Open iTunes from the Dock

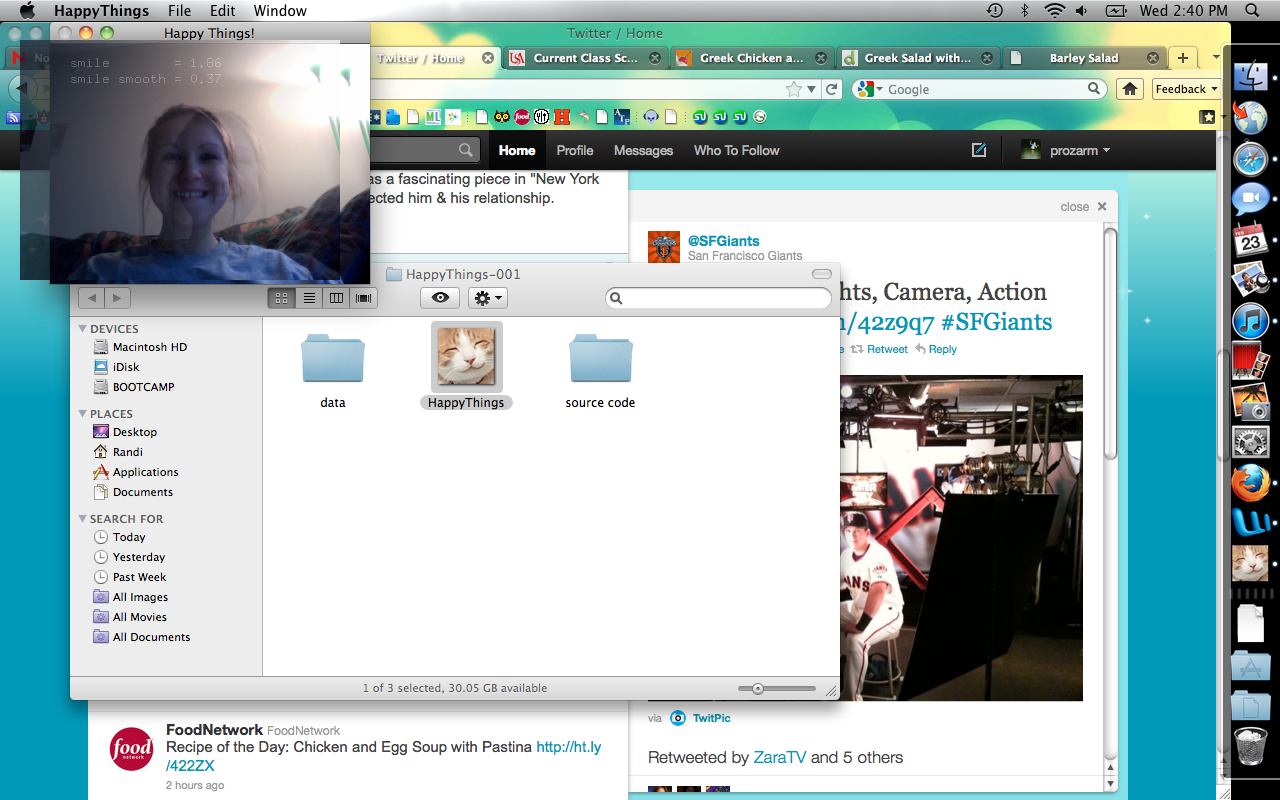[1250, 321]
